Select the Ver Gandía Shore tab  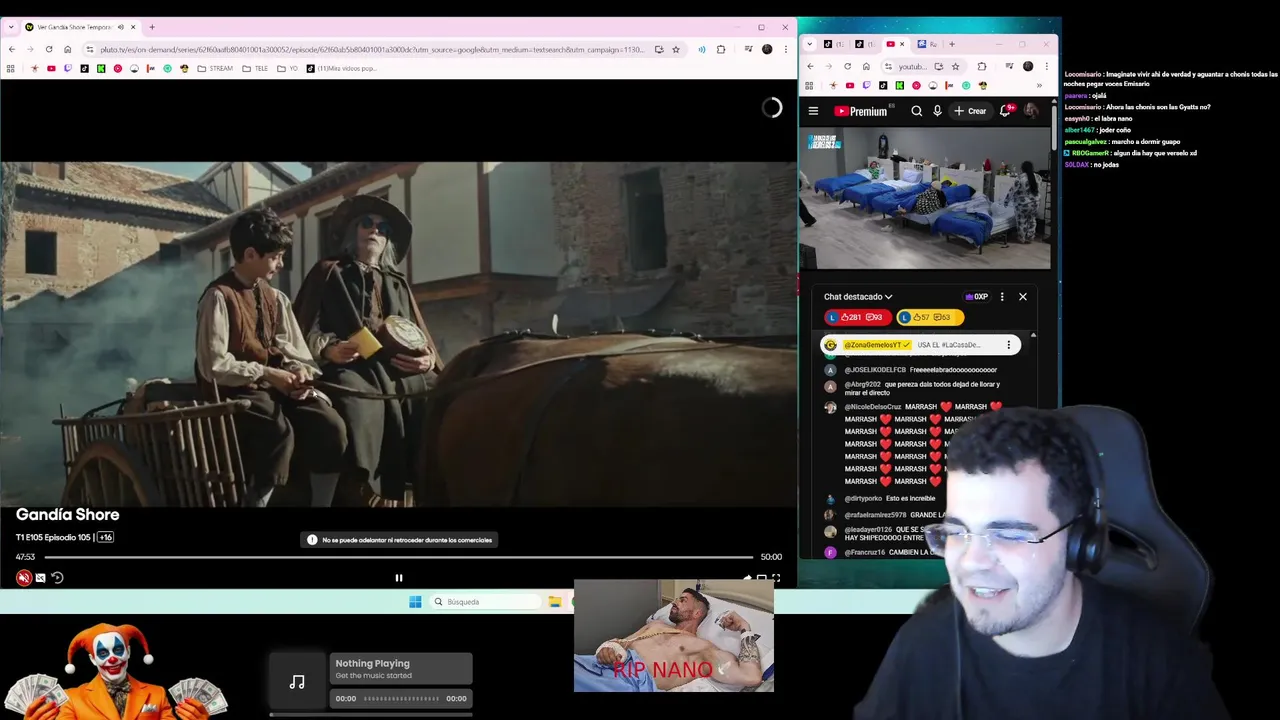click(80, 27)
